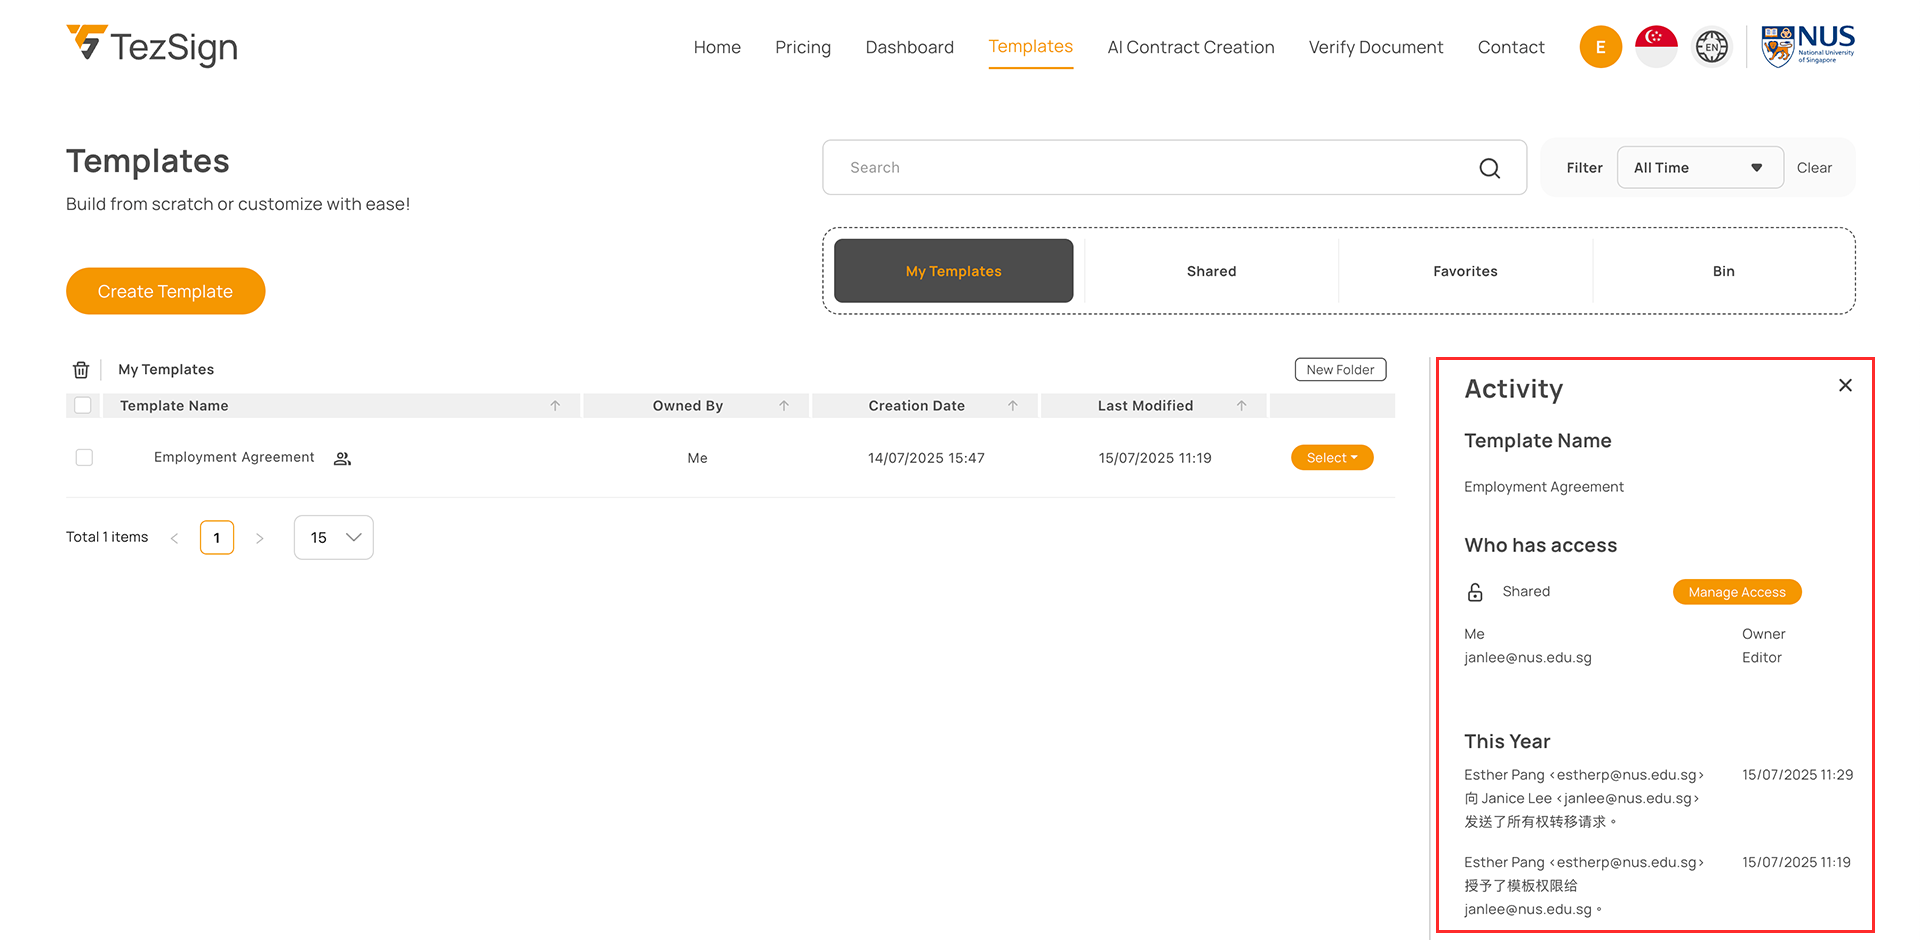The height and width of the screenshot is (940, 1920).
Task: Open the EN language globe icon
Action: [x=1711, y=47]
